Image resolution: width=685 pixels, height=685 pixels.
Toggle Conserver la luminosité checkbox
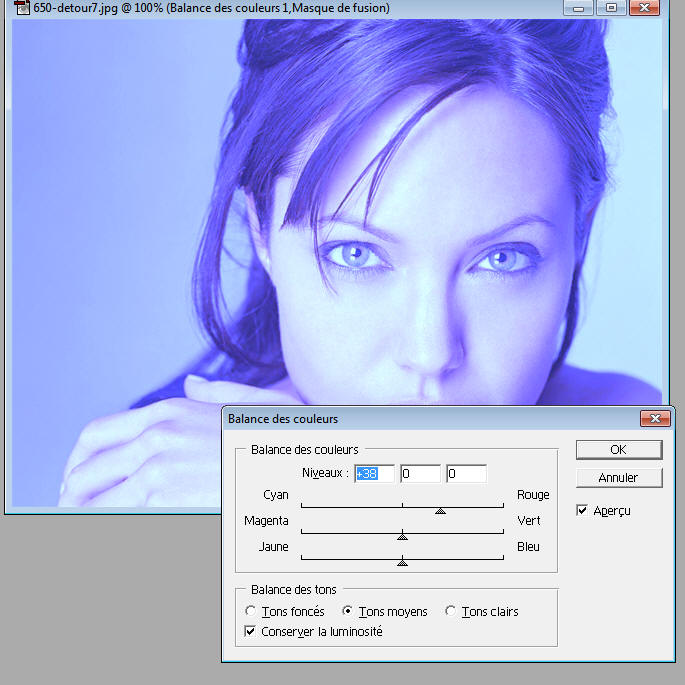click(250, 631)
